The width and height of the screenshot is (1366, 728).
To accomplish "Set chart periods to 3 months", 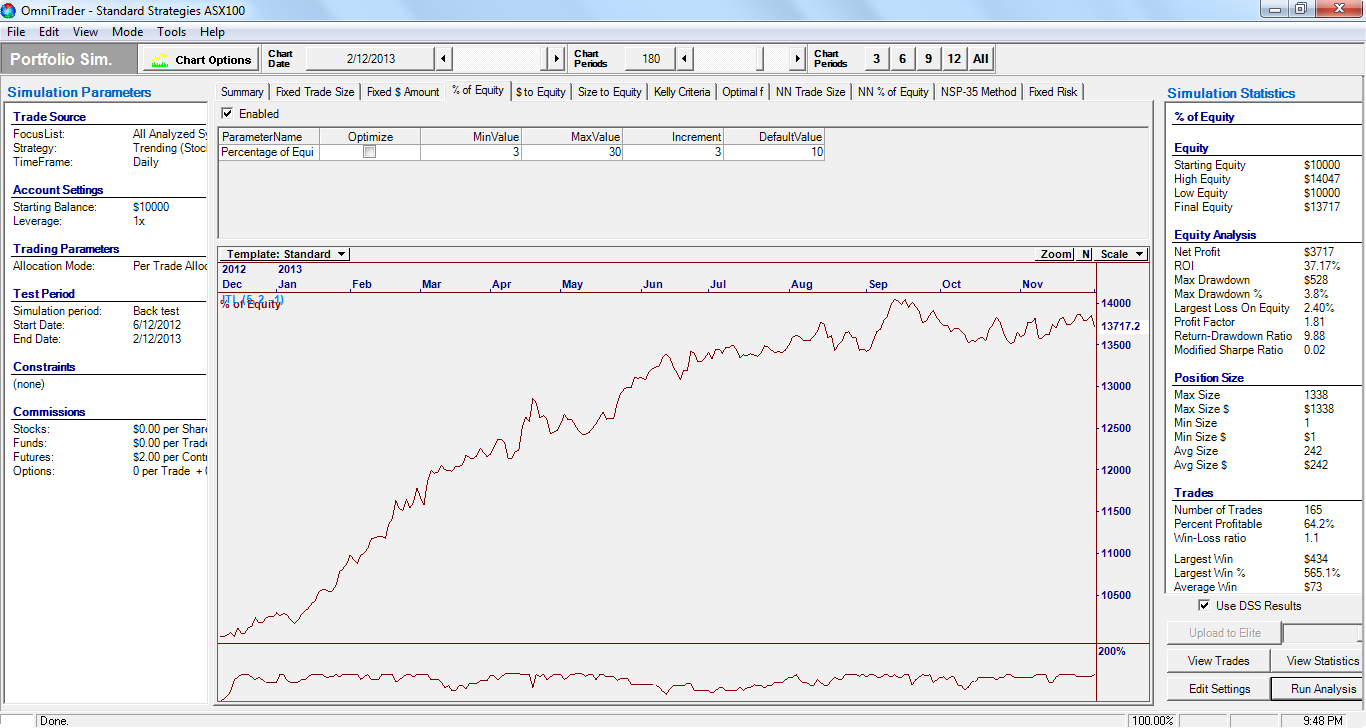I will (x=876, y=59).
